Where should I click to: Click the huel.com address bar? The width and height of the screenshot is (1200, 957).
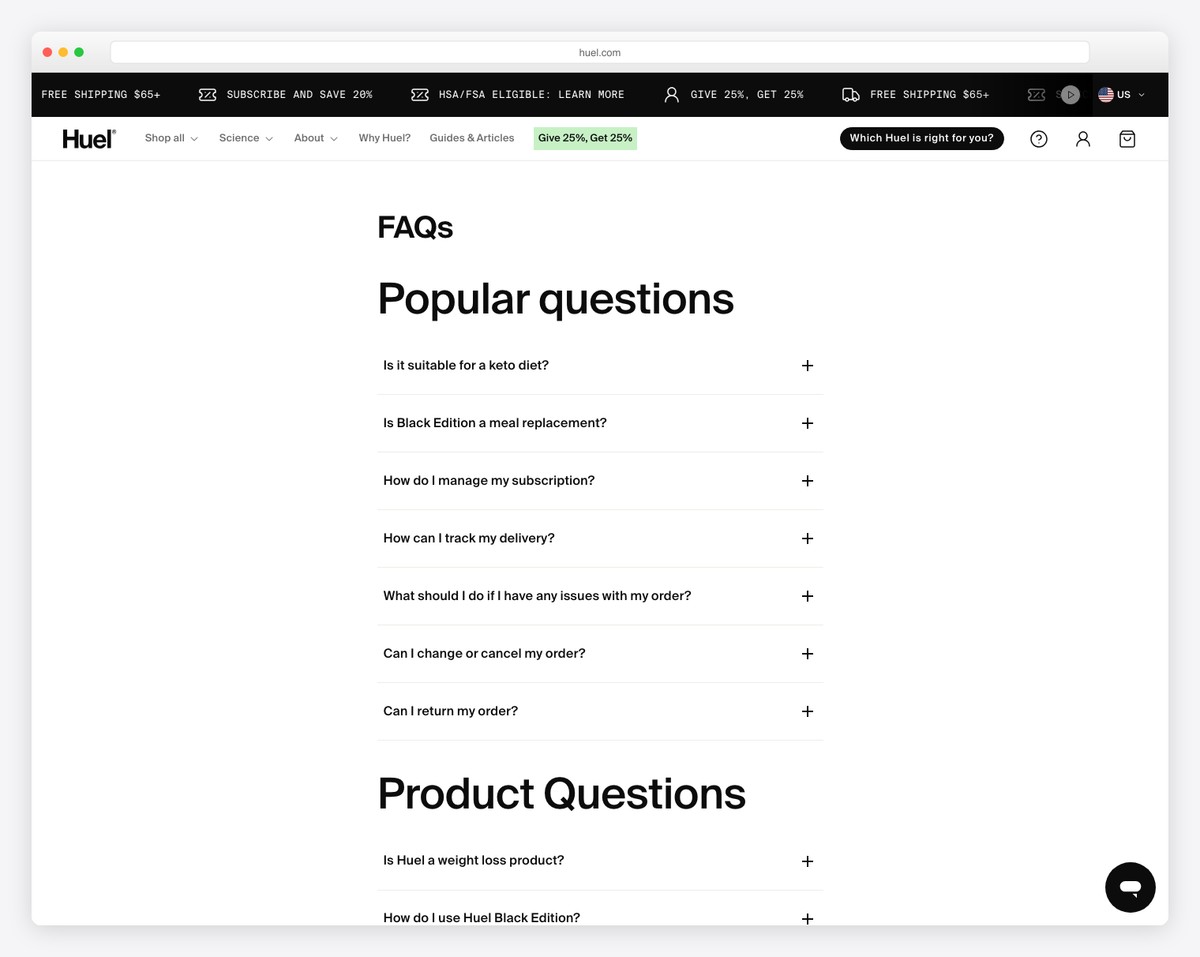point(600,52)
